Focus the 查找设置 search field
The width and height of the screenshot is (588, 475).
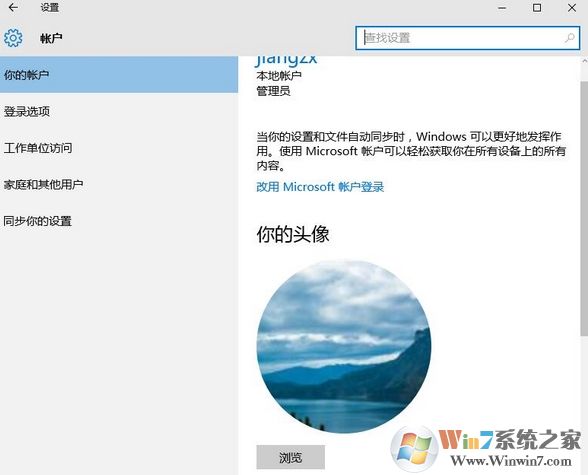point(468,37)
